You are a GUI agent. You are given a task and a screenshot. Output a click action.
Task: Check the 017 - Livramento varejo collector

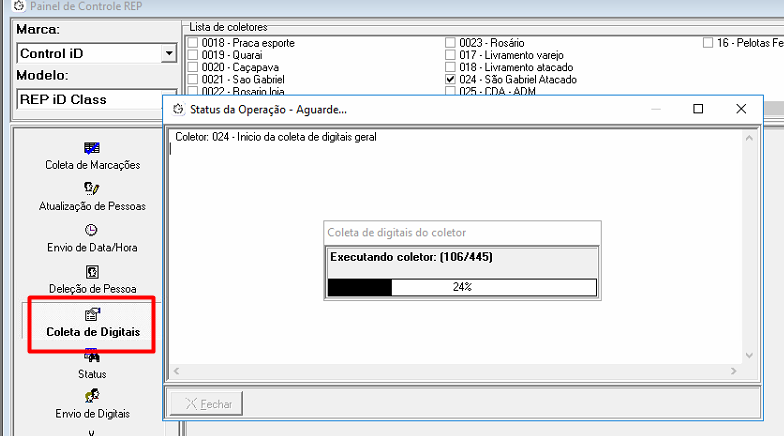pos(451,55)
